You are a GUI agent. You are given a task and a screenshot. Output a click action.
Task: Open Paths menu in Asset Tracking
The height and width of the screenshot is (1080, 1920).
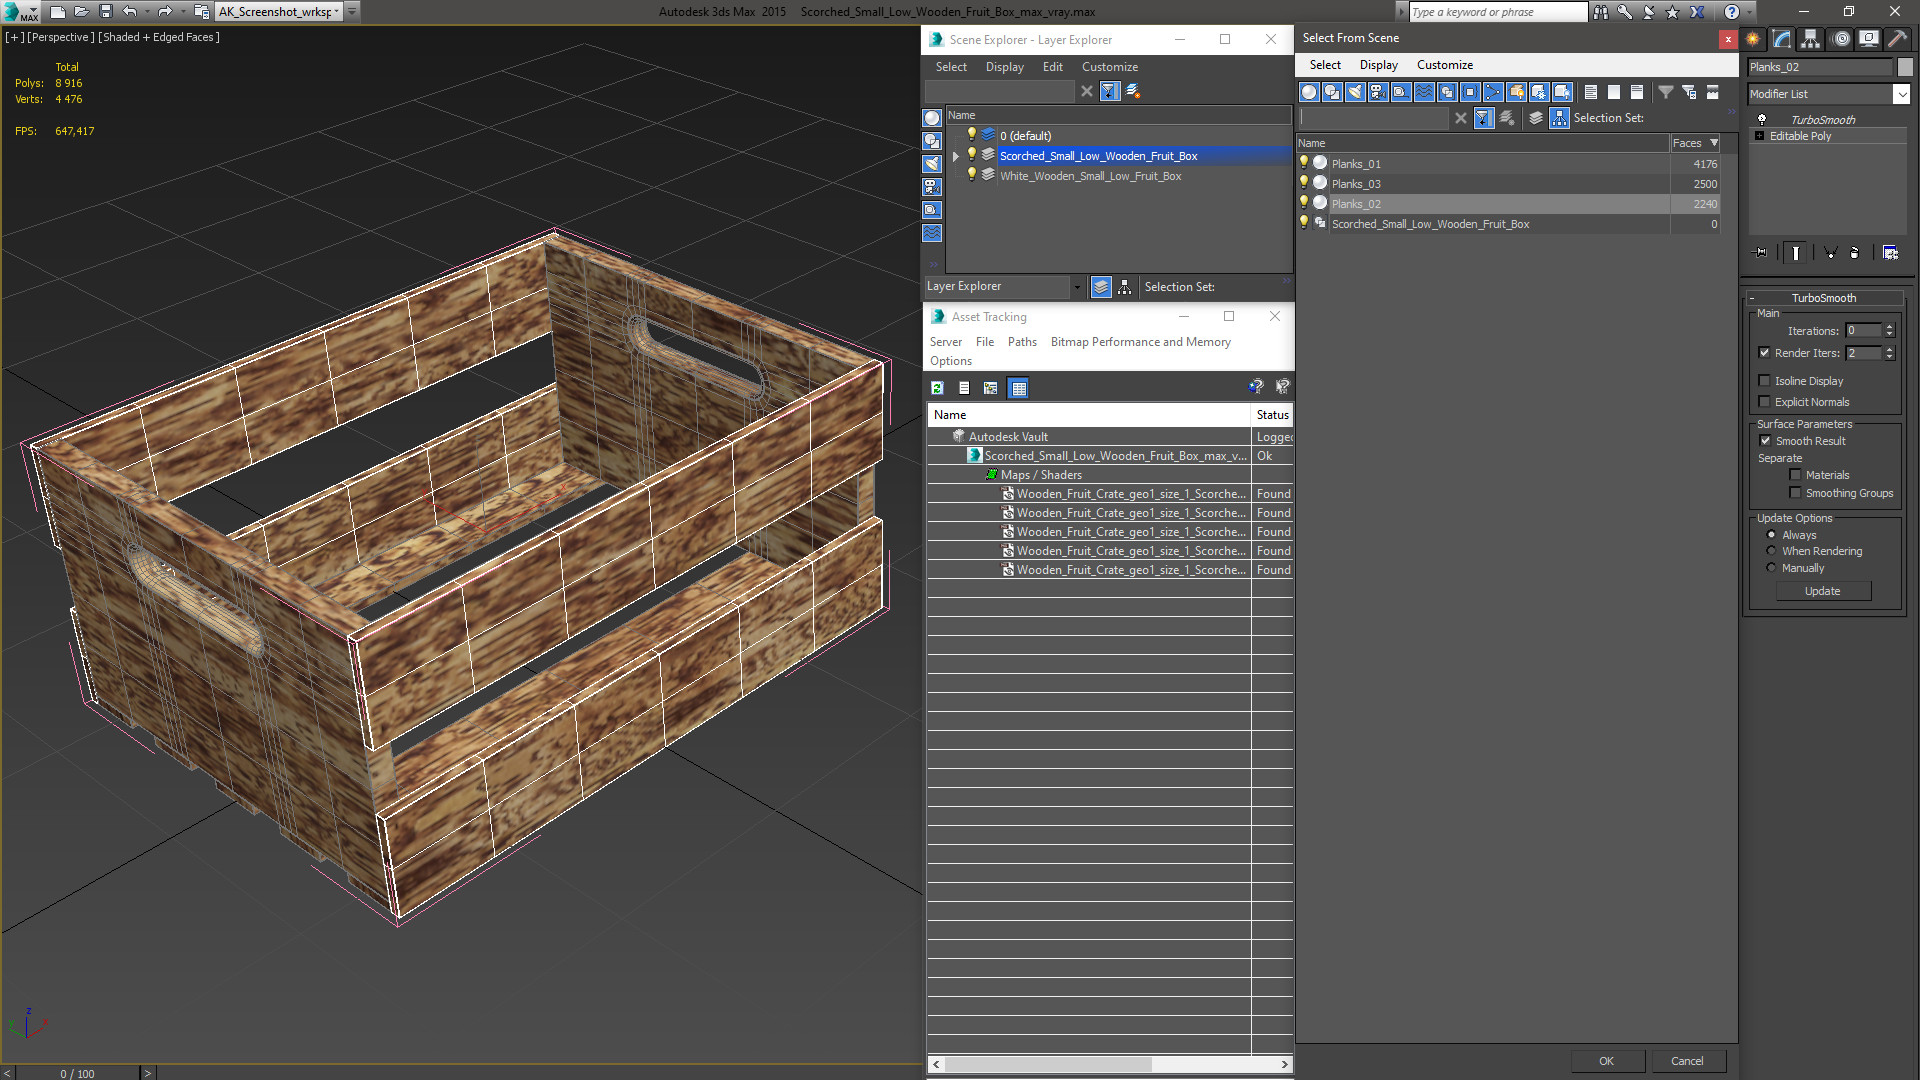point(1022,342)
